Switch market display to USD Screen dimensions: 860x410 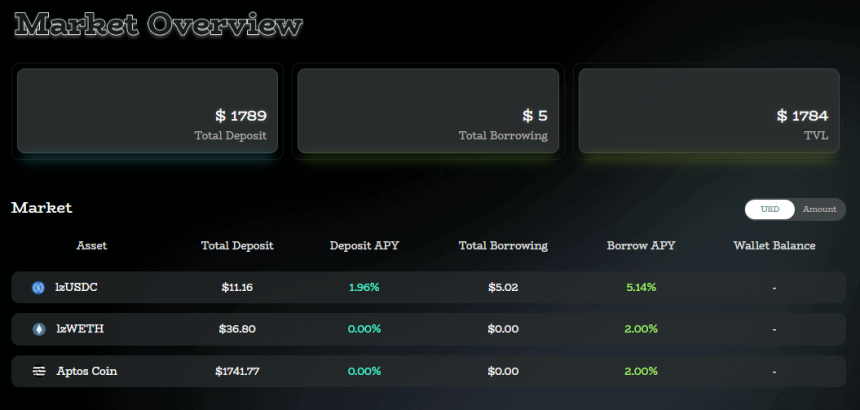pyautogui.click(x=770, y=209)
